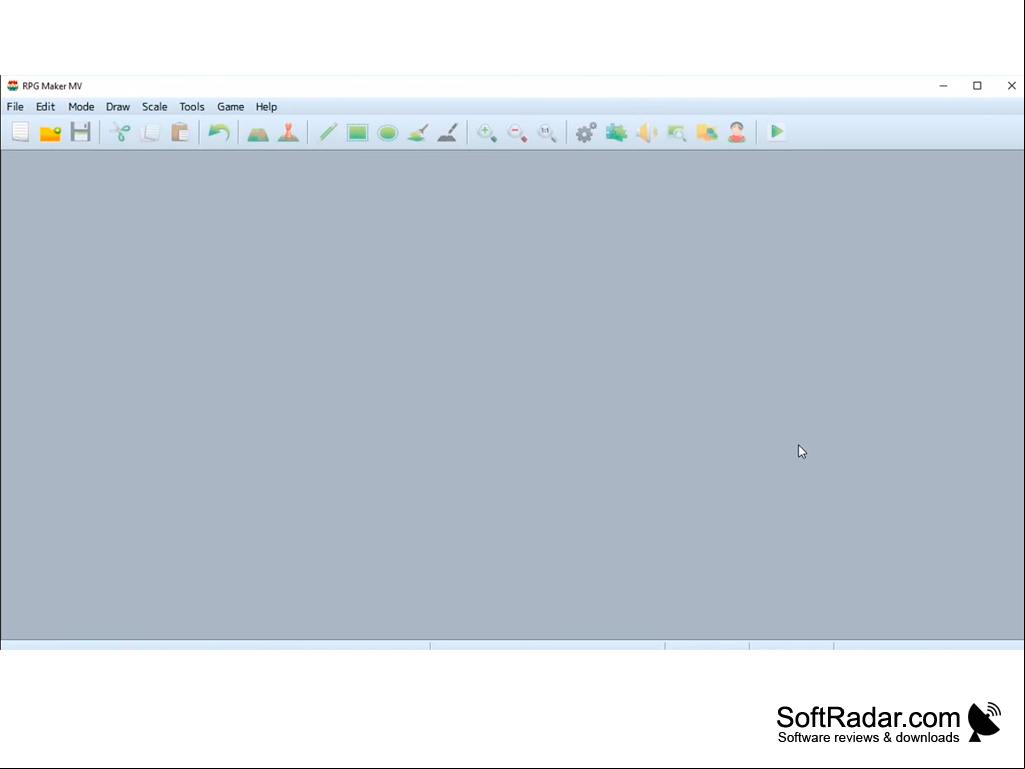Select the Rectangle drawing tool
The image size is (1025, 769).
click(358, 133)
